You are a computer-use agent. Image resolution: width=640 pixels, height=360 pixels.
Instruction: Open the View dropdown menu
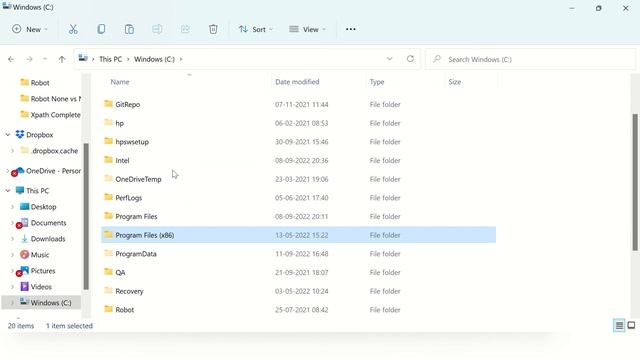click(x=307, y=29)
